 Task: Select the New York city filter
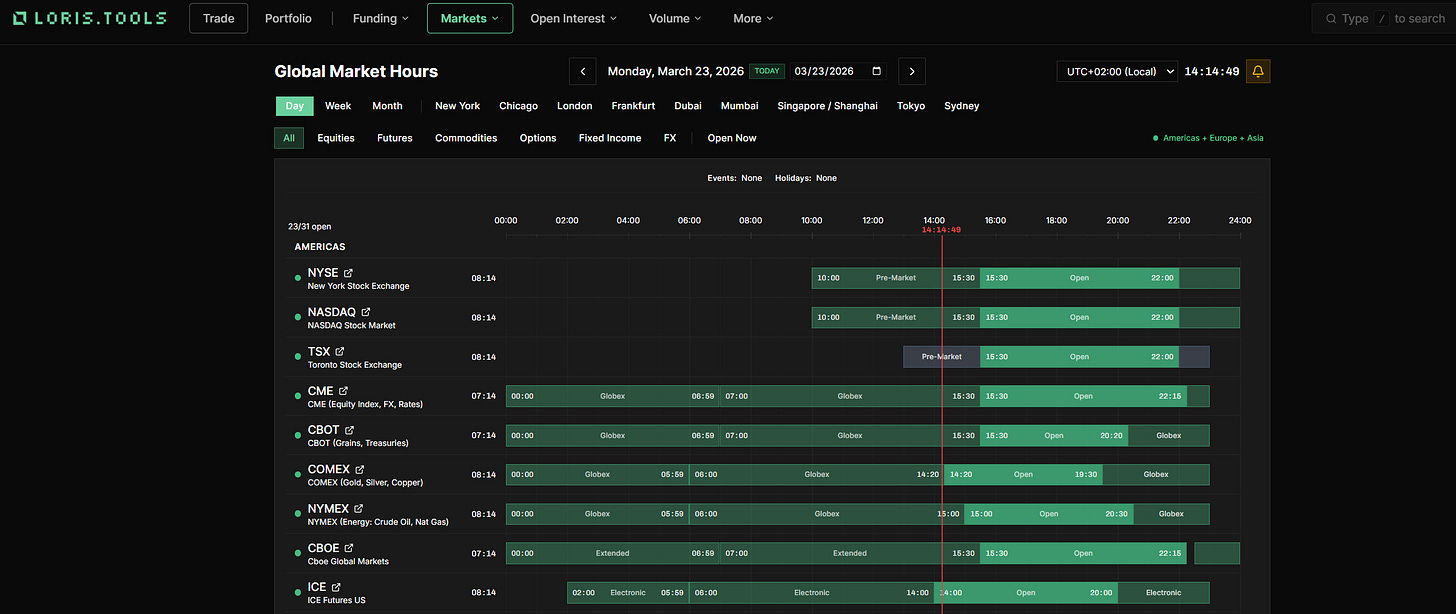457,106
